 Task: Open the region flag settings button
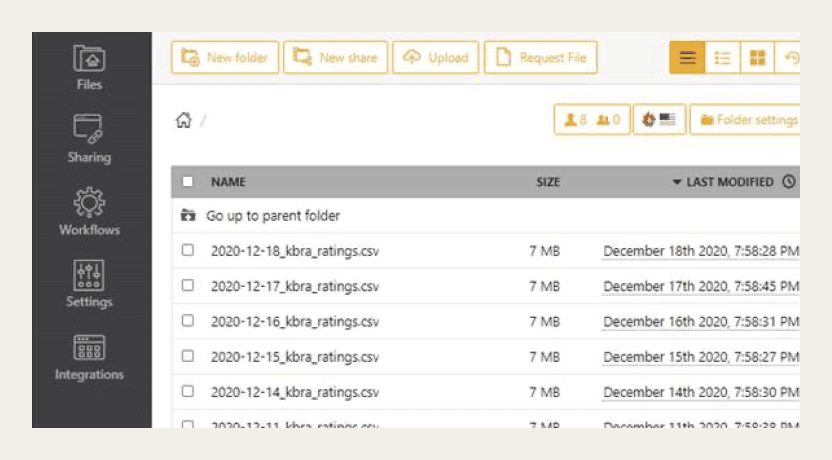click(x=659, y=119)
